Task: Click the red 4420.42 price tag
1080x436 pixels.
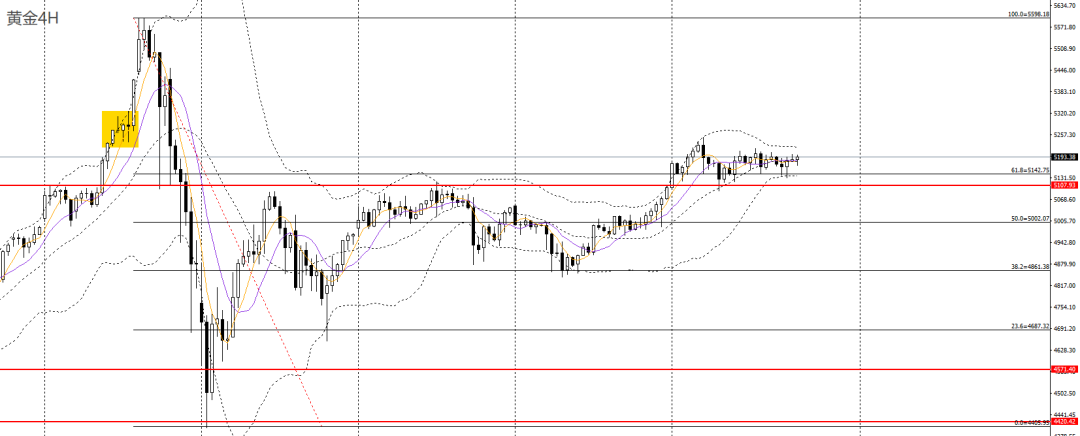Action: point(1064,422)
